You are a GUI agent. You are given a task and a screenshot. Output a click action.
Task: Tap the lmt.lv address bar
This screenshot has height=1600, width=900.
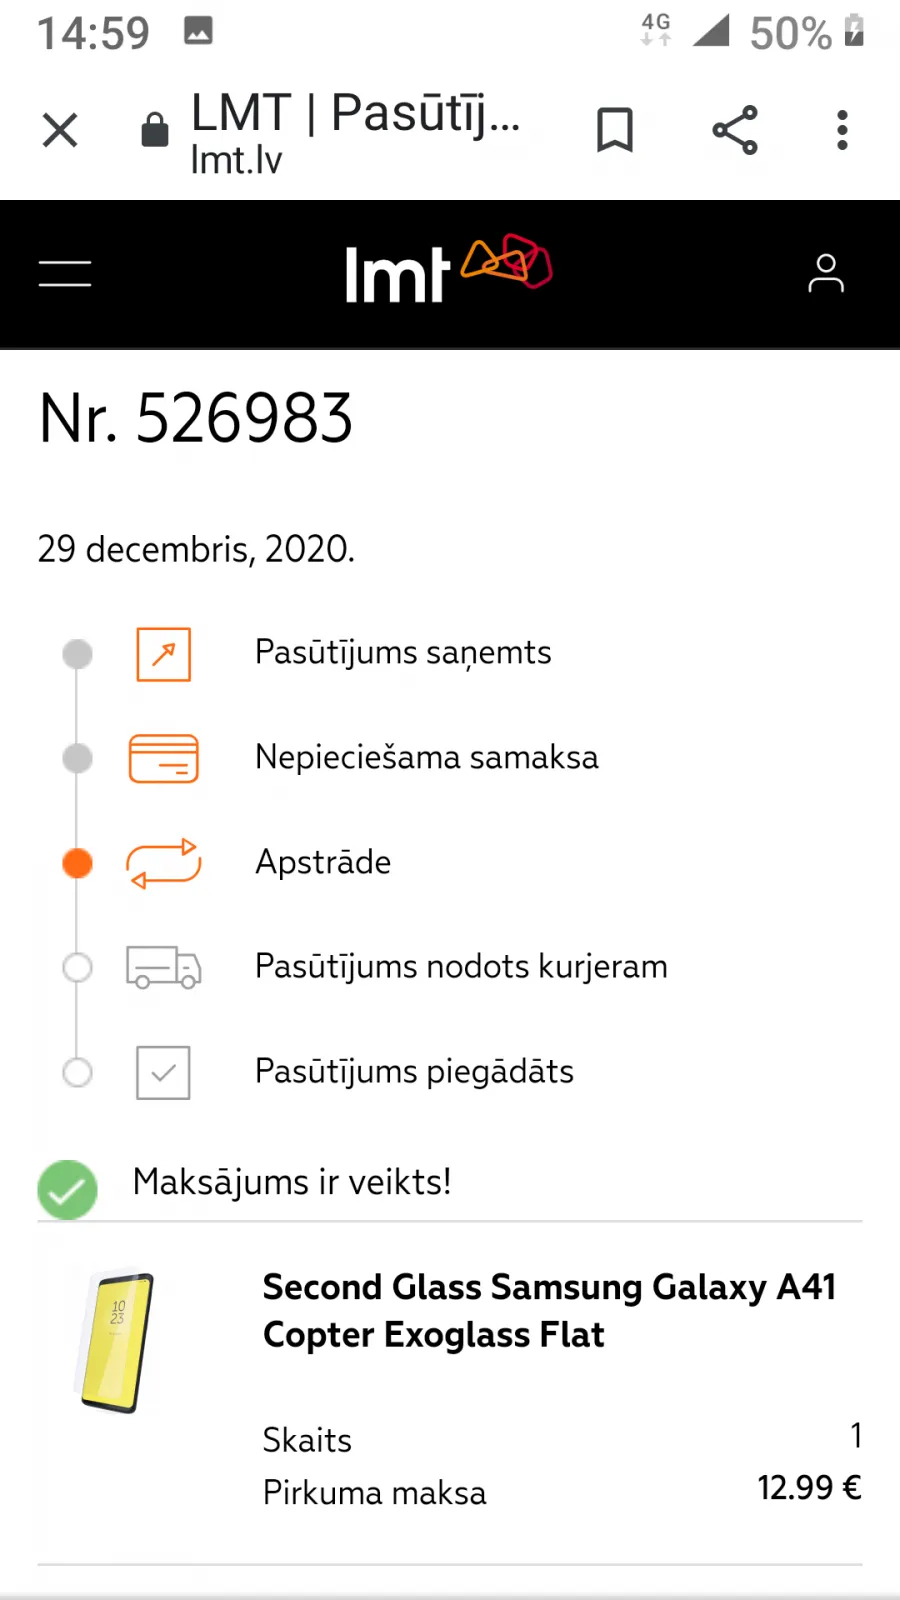[x=355, y=131]
